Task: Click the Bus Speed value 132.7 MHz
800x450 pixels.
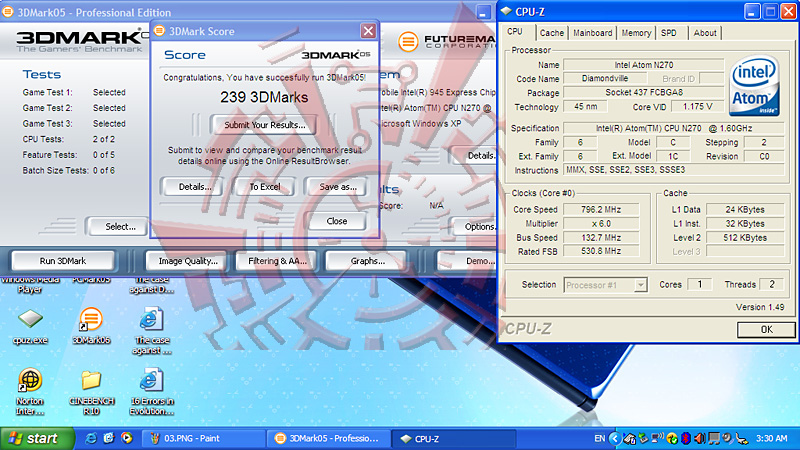Action: 601,237
